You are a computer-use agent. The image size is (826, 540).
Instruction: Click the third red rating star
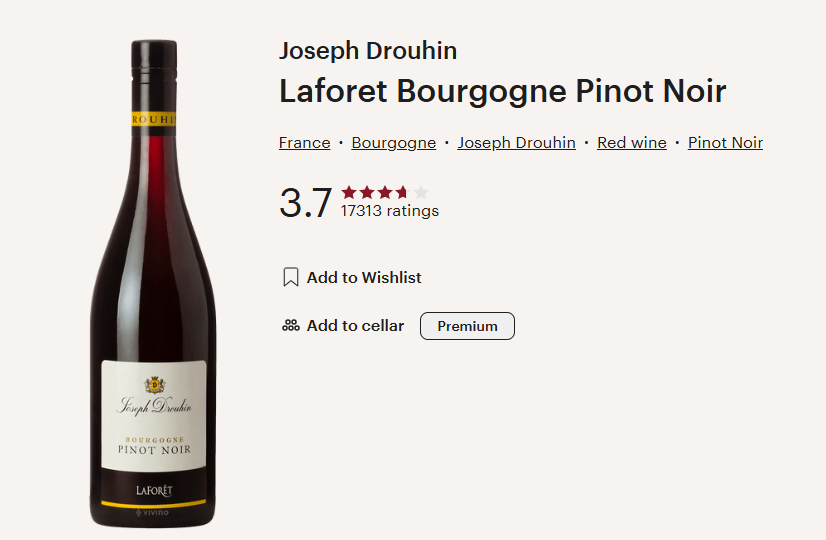(x=385, y=192)
